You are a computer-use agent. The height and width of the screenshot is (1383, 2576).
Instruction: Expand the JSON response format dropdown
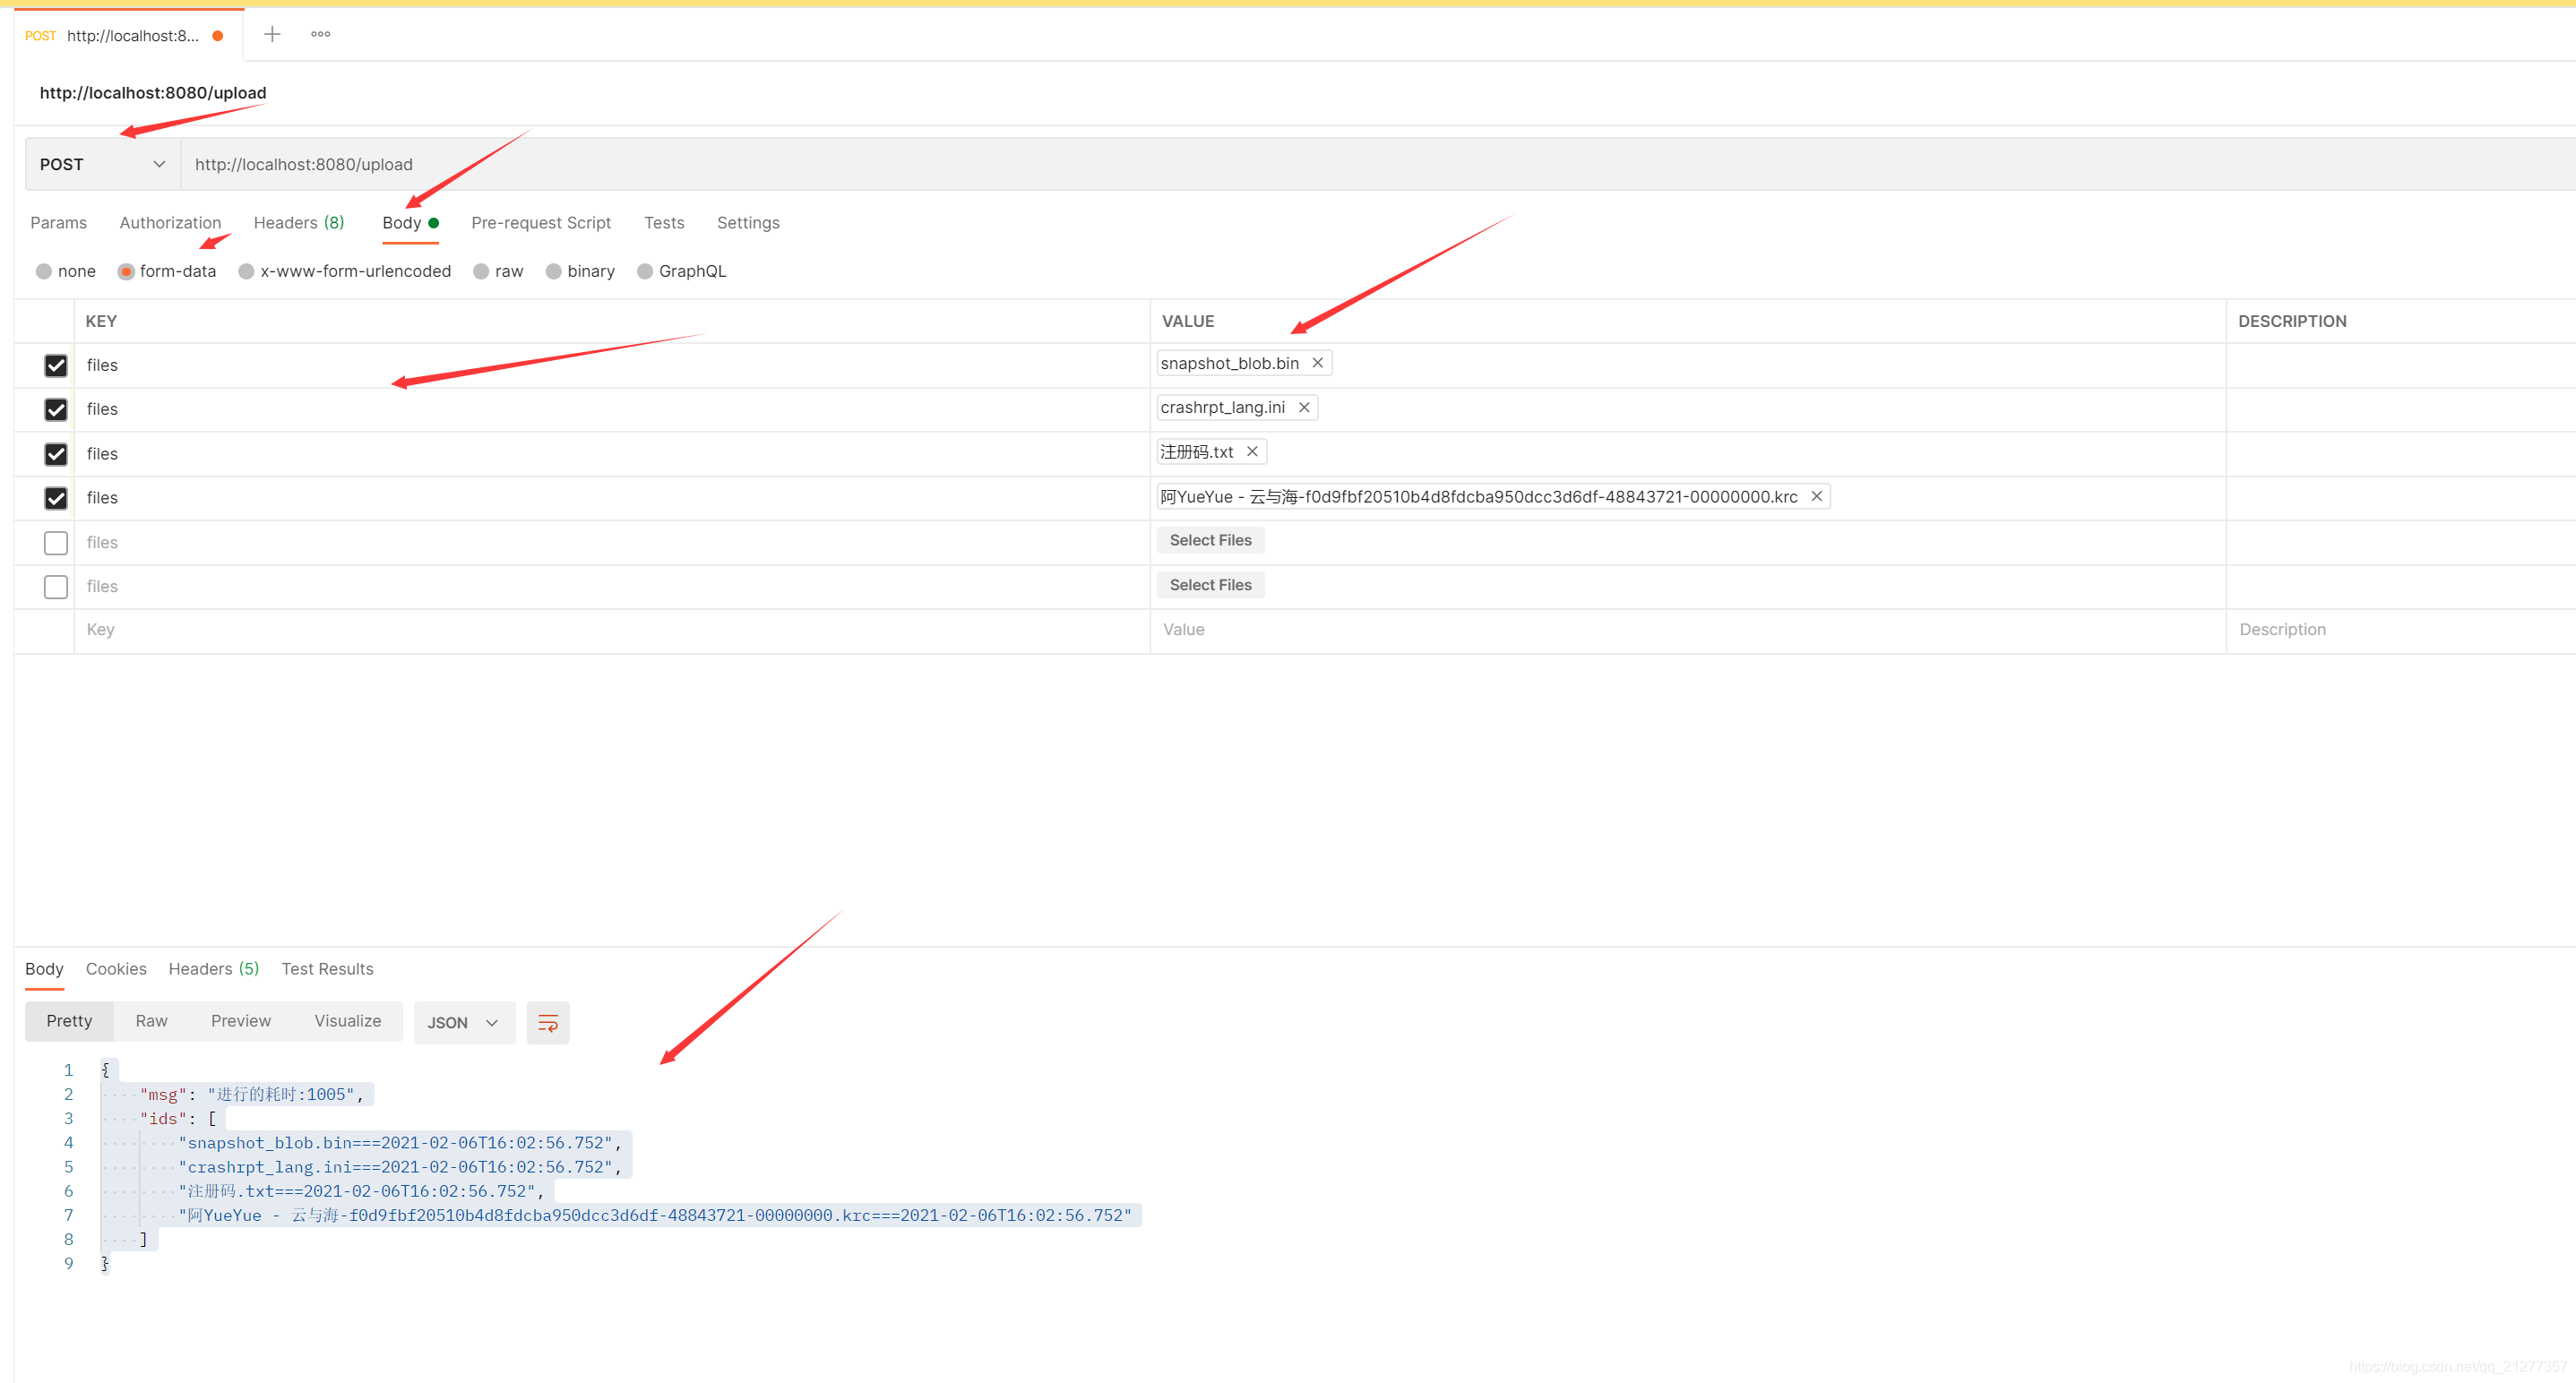point(463,1022)
